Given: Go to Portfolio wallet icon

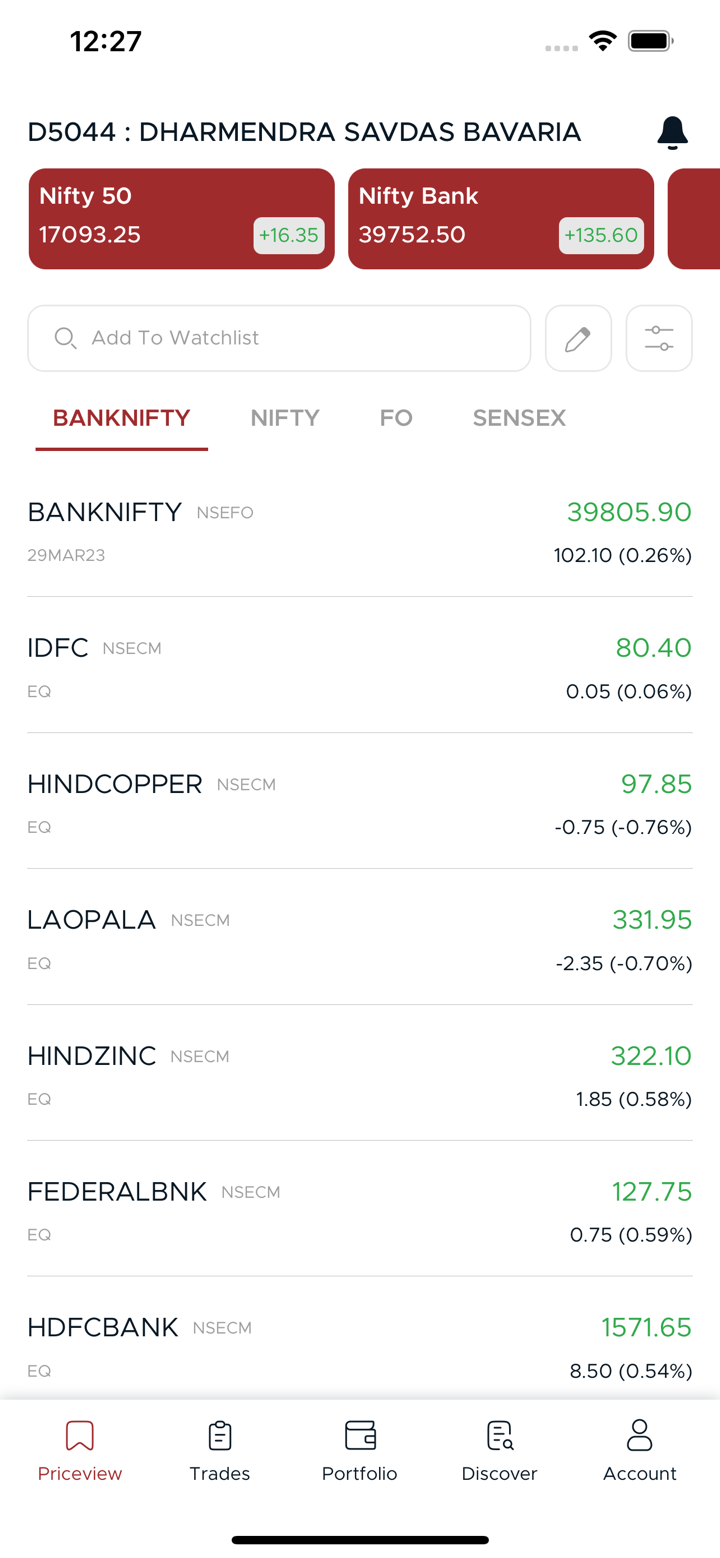Looking at the screenshot, I should (x=360, y=1436).
